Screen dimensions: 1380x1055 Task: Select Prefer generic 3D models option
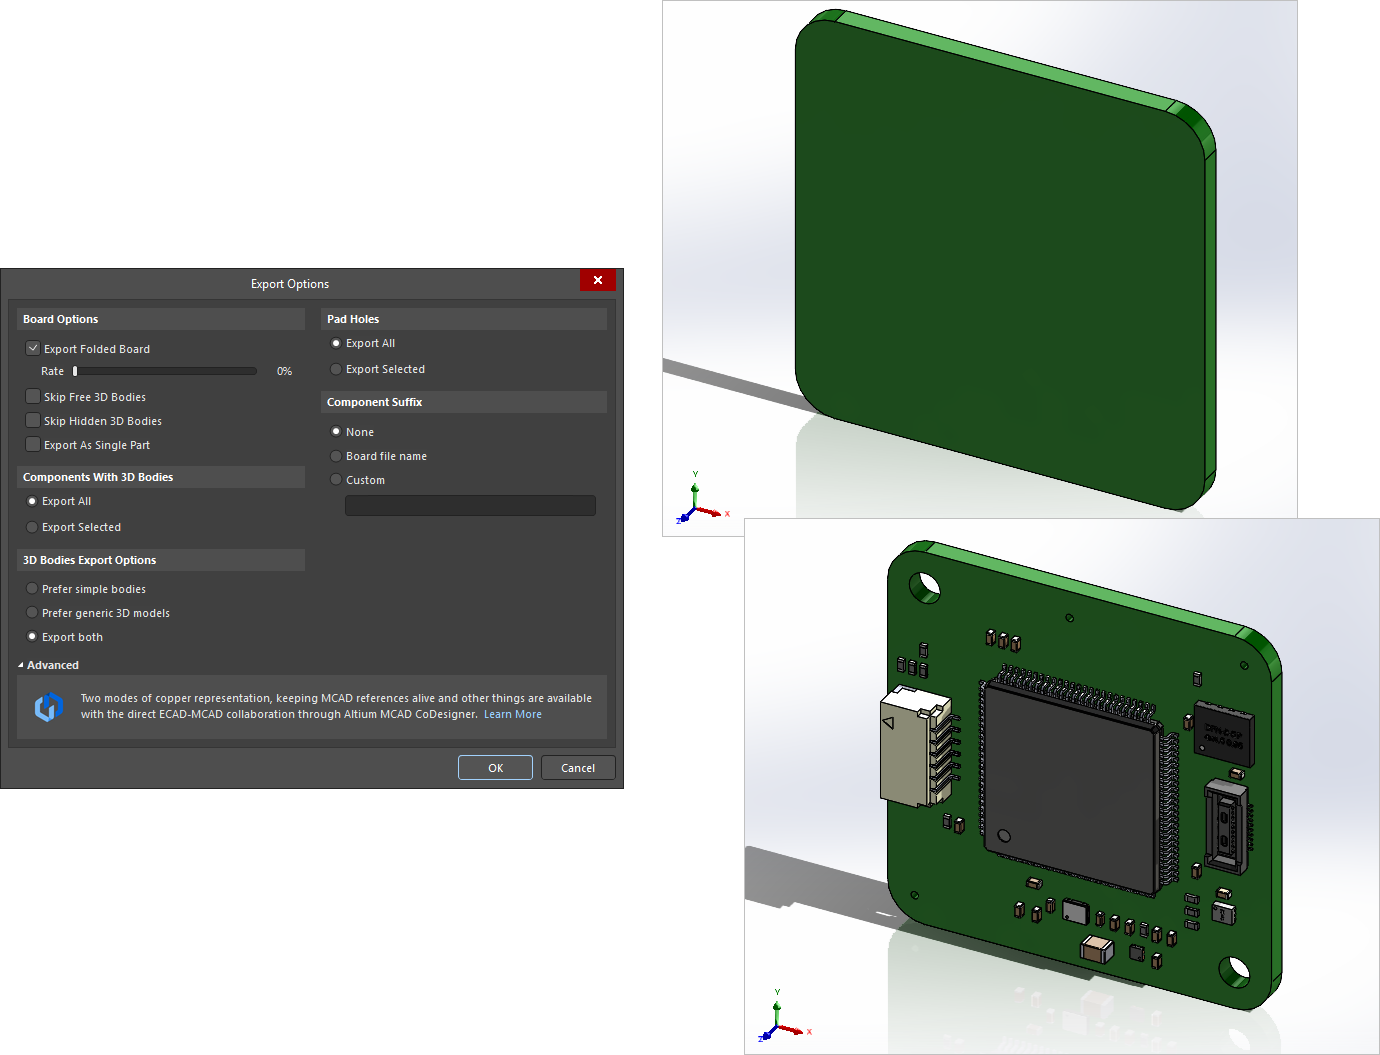(x=32, y=612)
